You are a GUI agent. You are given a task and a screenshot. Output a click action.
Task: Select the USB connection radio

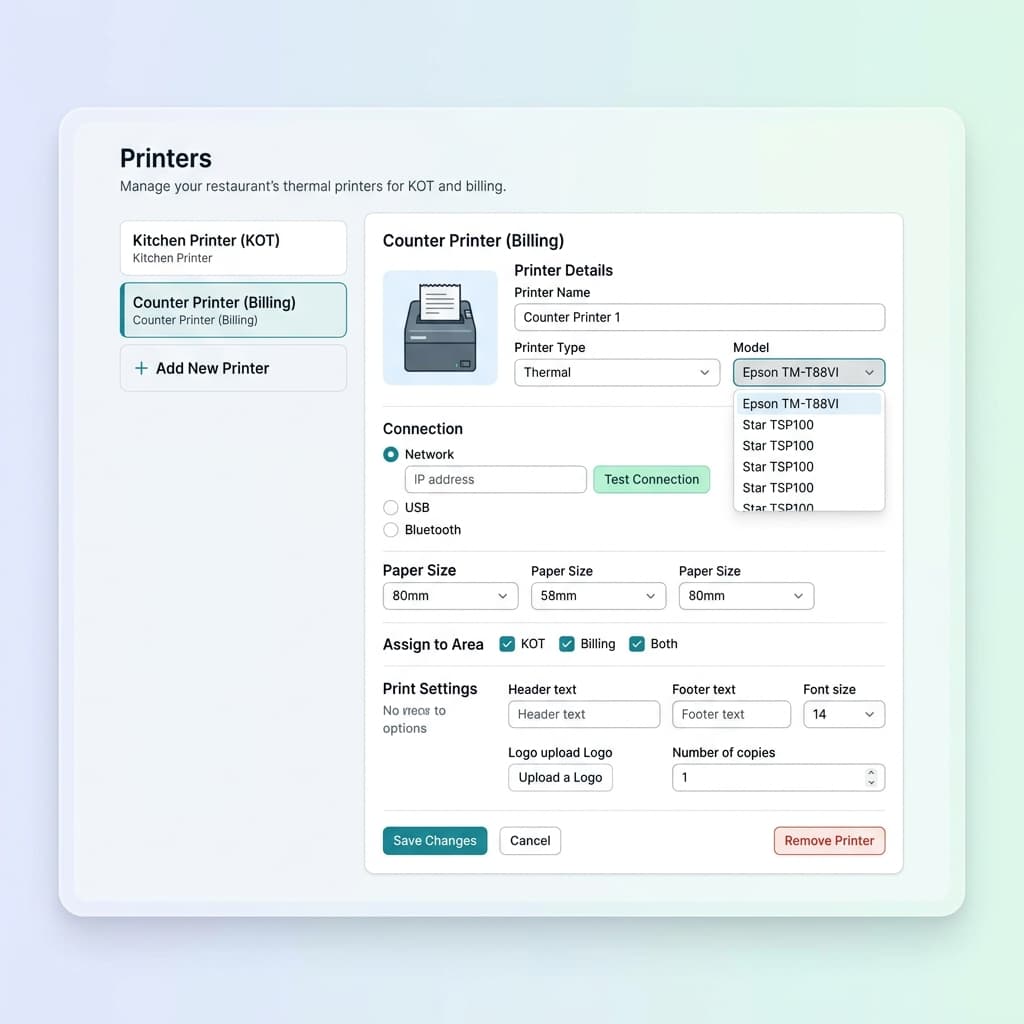[391, 507]
